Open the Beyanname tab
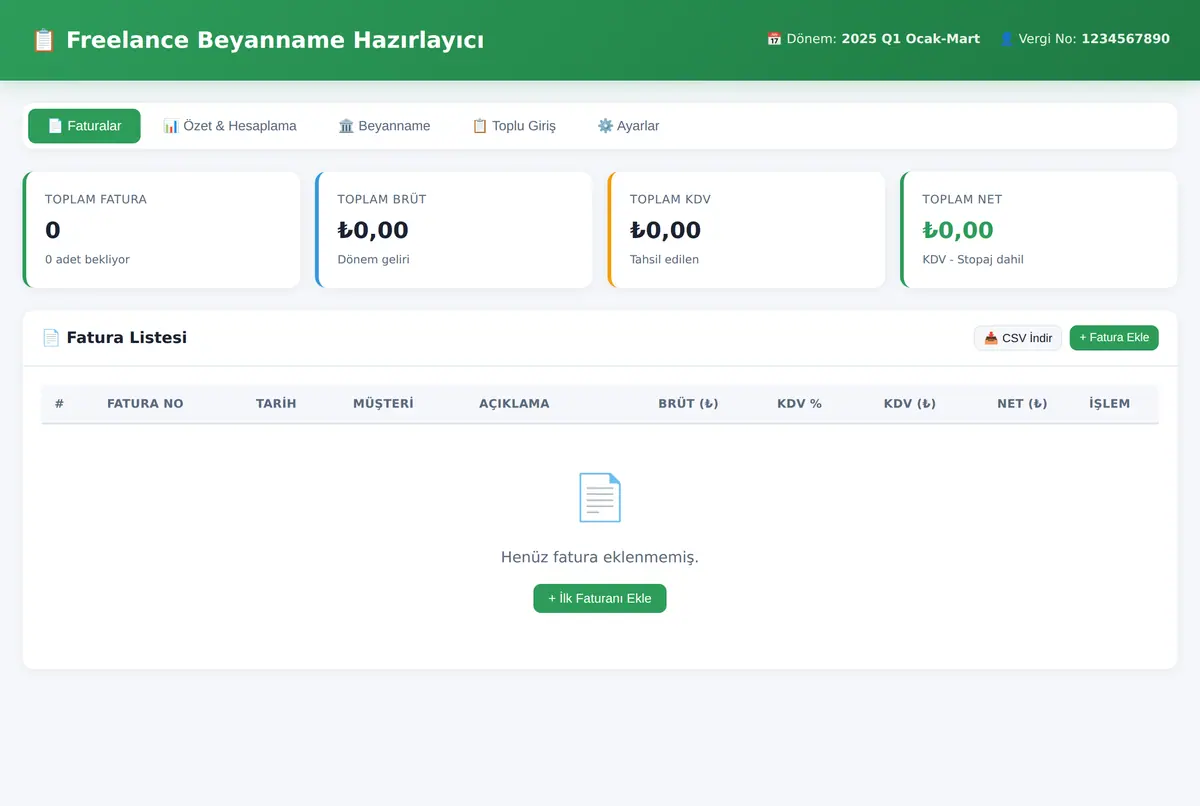Image resolution: width=1200 pixels, height=806 pixels. coord(384,126)
